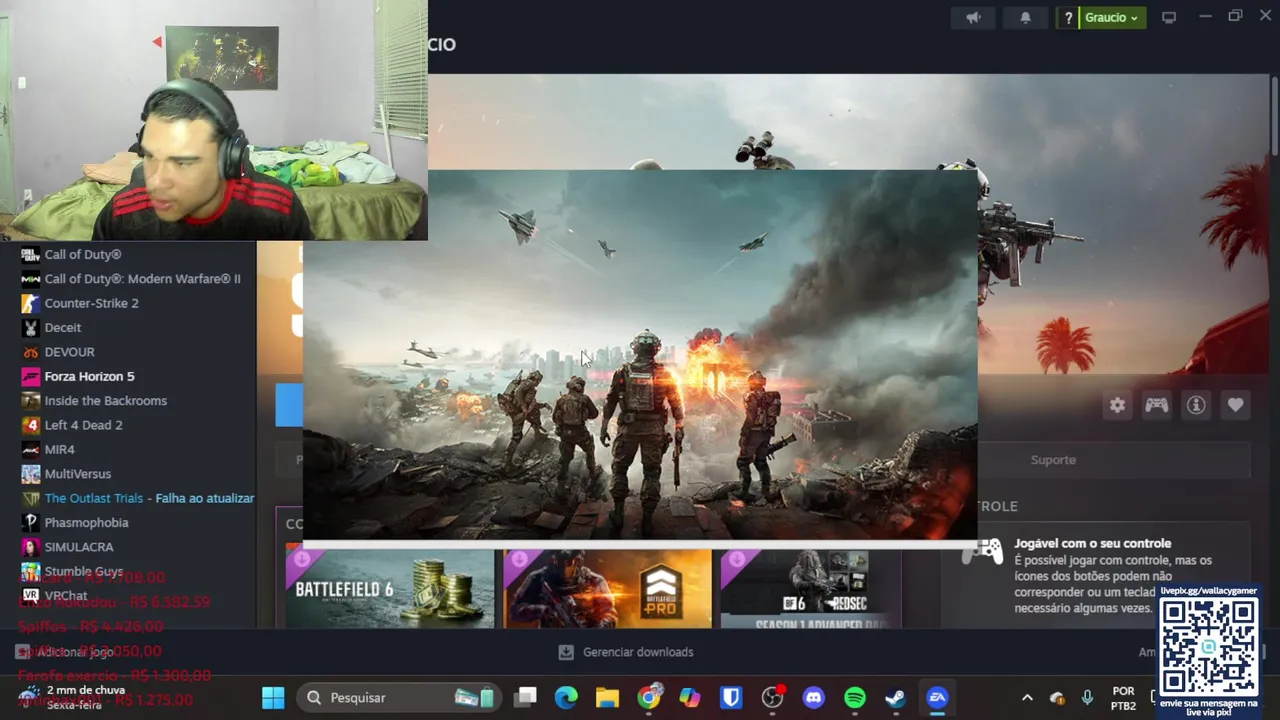
Task: Open the Suporte tab
Action: tap(1053, 460)
